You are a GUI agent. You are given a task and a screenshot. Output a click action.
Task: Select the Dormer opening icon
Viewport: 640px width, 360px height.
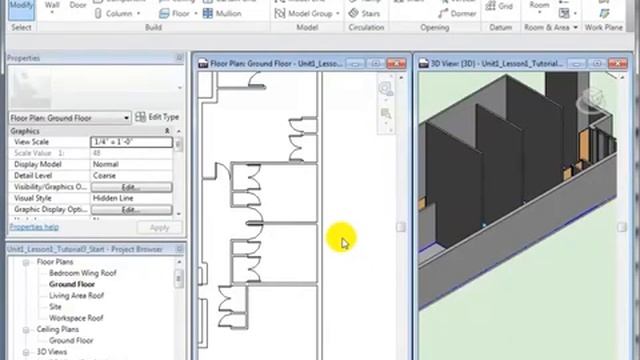coord(442,13)
